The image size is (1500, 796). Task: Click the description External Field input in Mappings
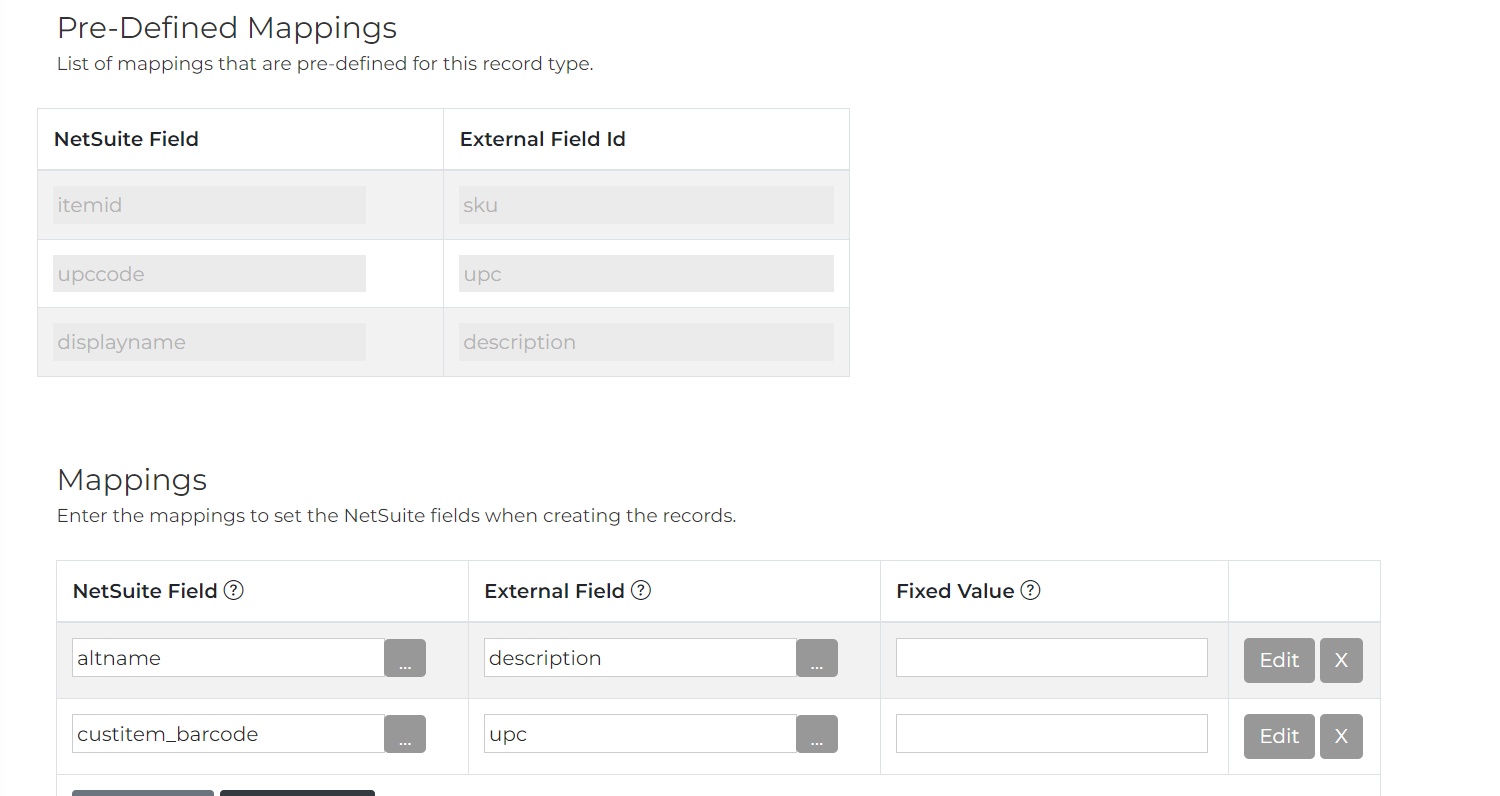(x=640, y=658)
